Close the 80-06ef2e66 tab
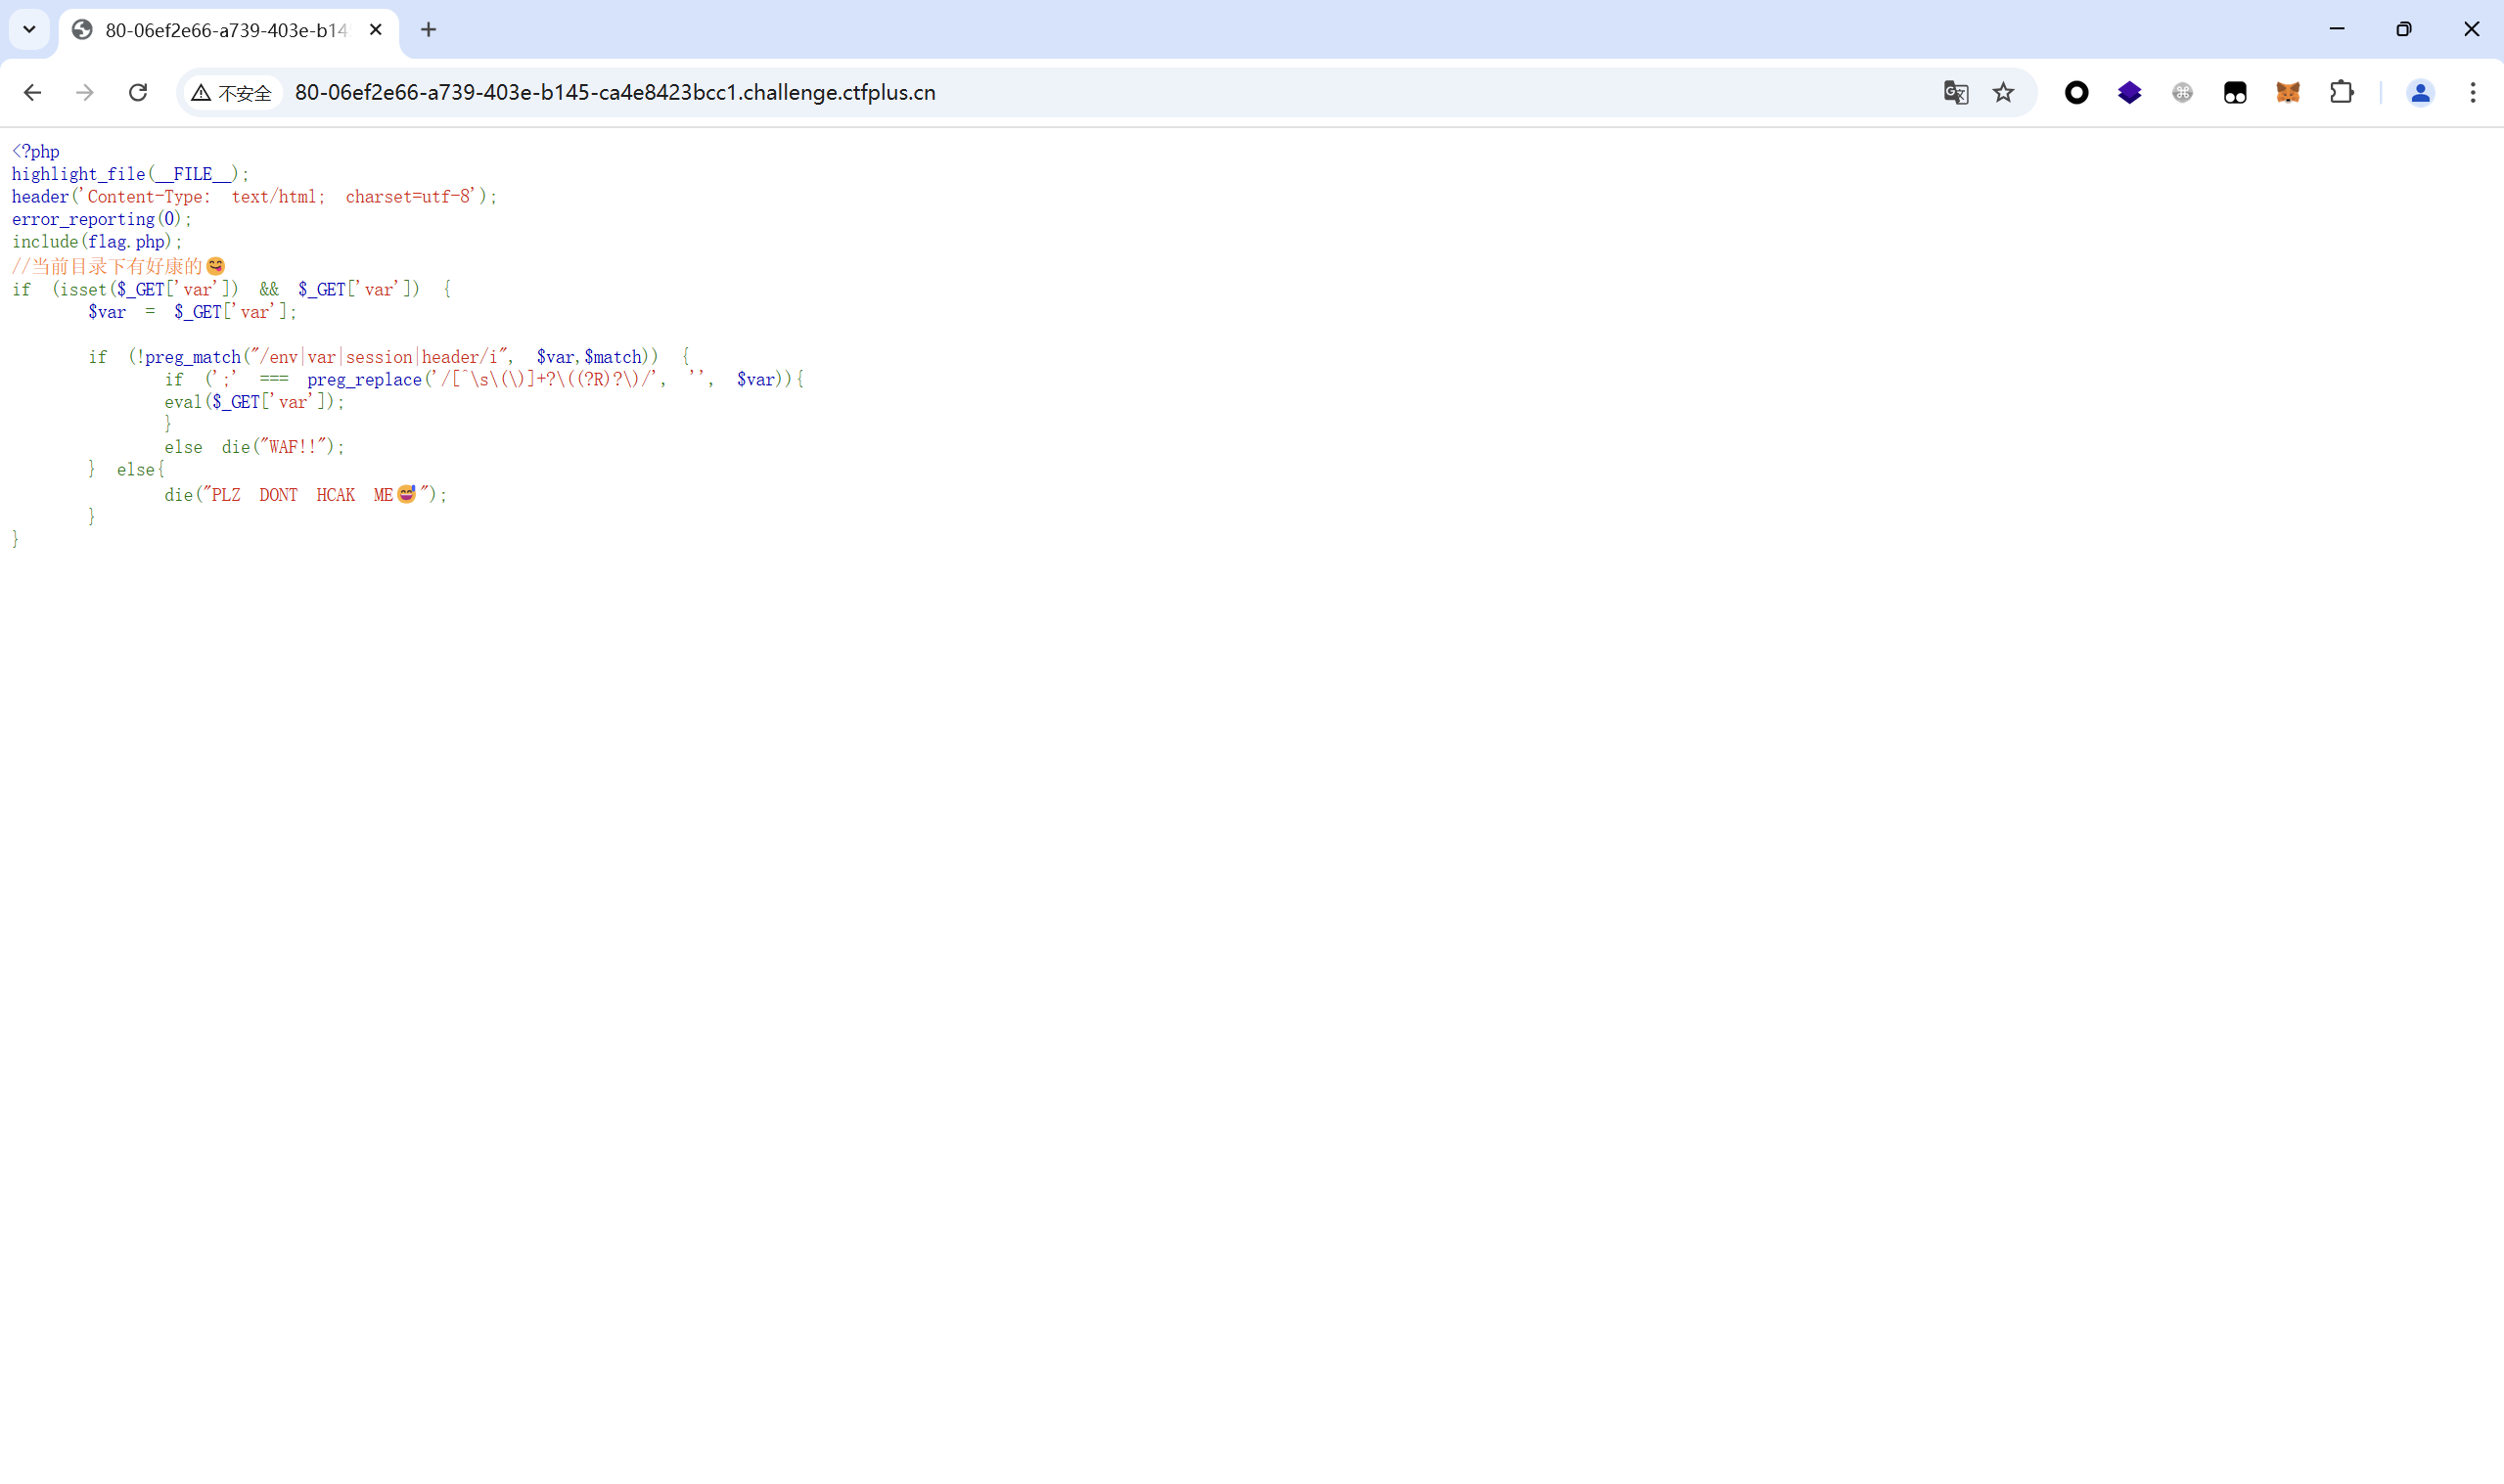2504x1484 pixels. (376, 30)
